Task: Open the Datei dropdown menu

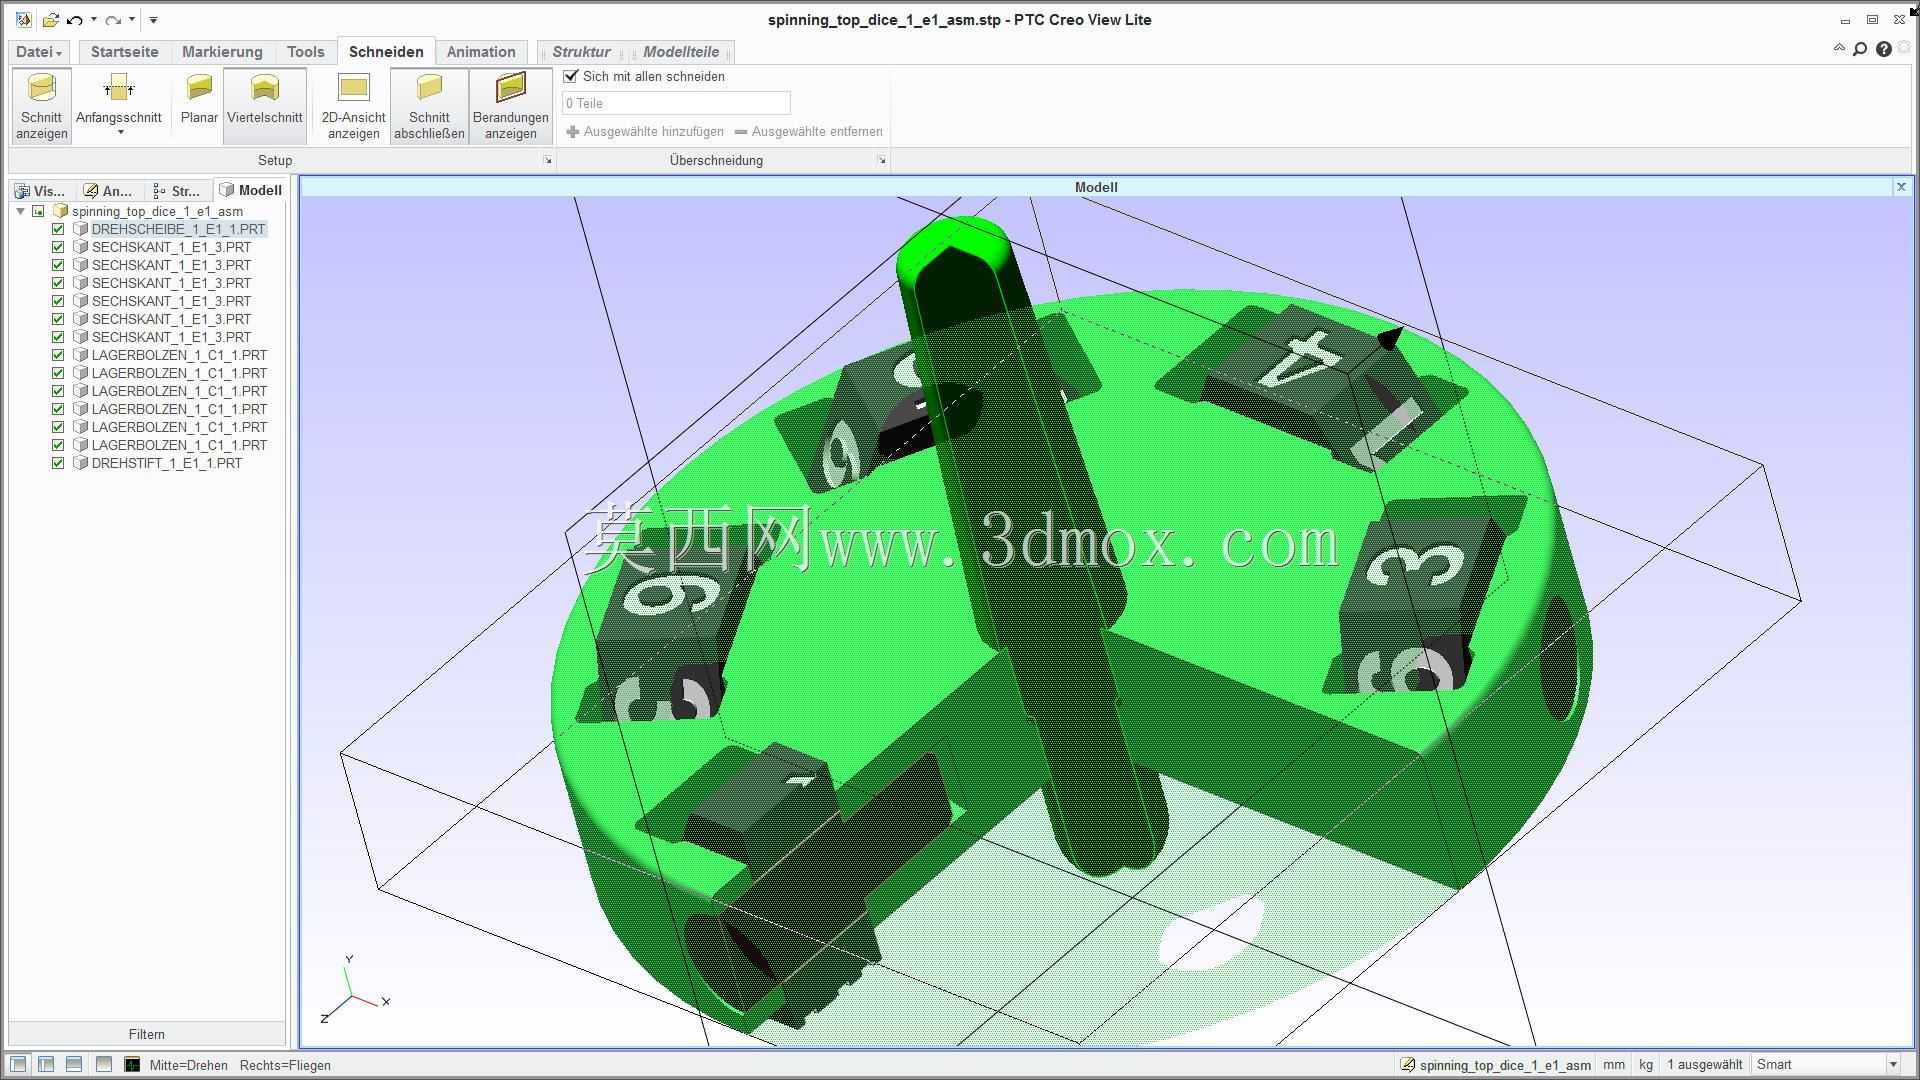Action: (39, 52)
